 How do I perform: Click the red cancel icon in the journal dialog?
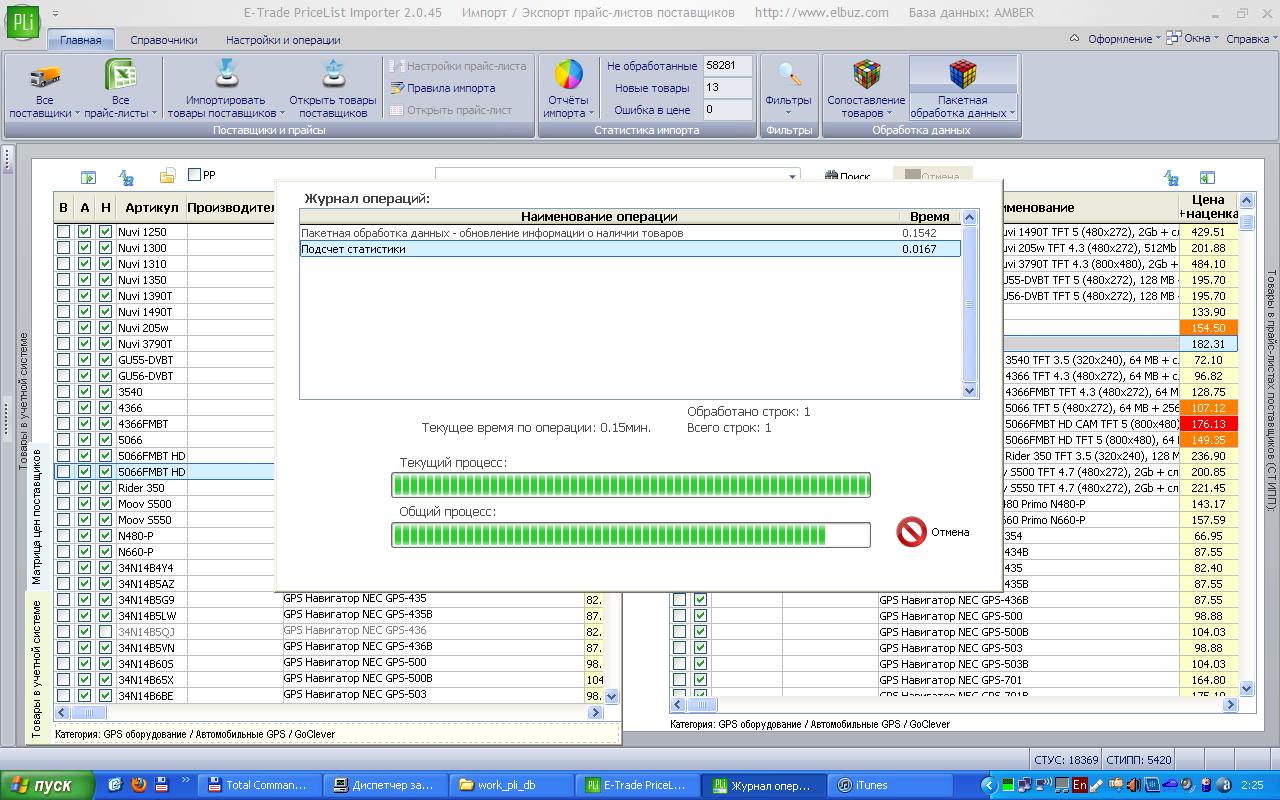(911, 531)
